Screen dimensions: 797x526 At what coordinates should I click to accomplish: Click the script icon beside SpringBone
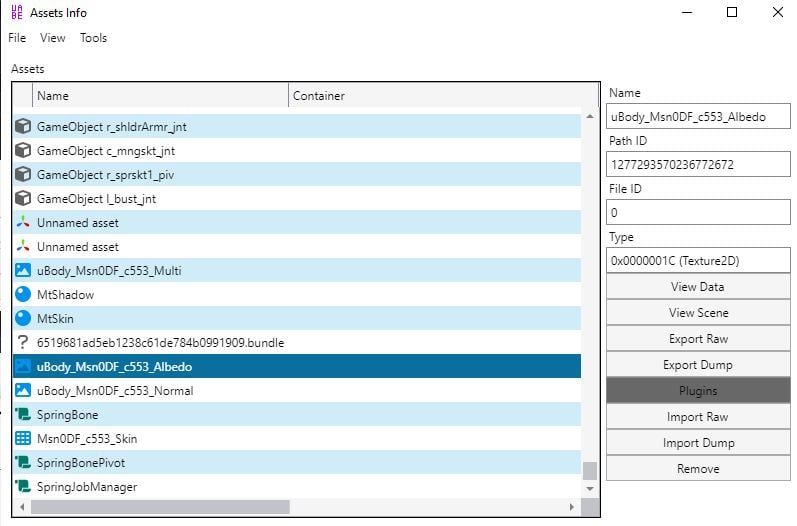click(23, 414)
